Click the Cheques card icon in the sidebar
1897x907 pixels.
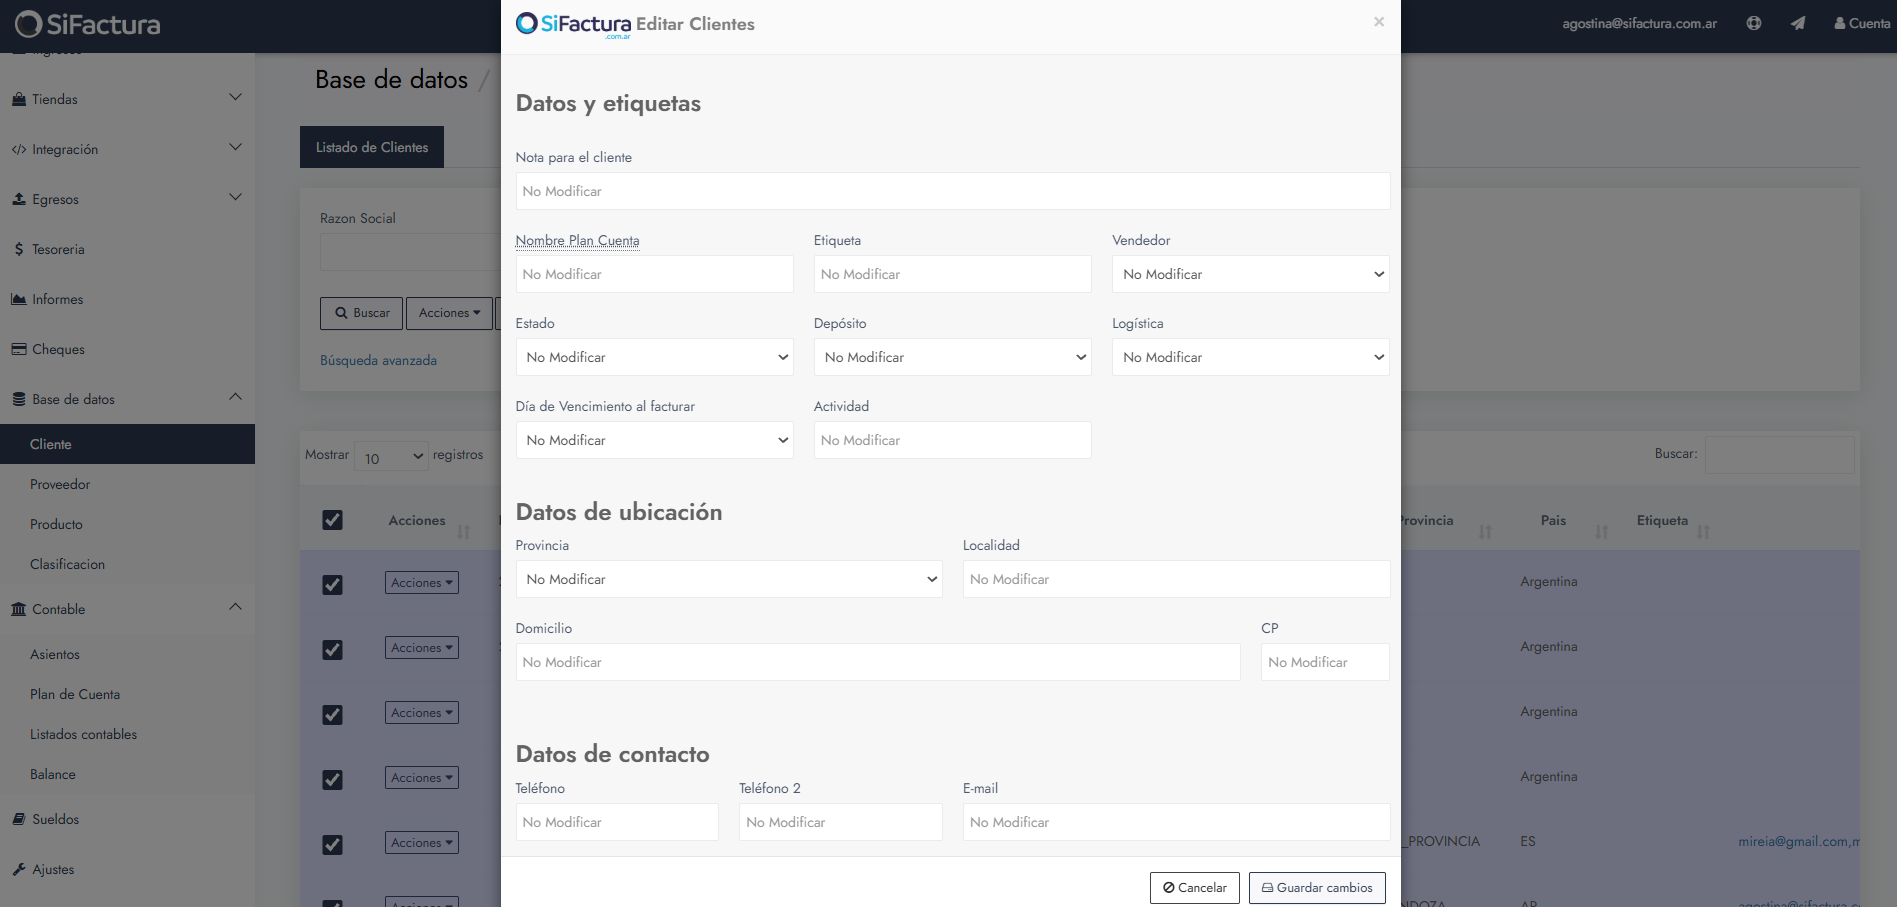pos(19,349)
